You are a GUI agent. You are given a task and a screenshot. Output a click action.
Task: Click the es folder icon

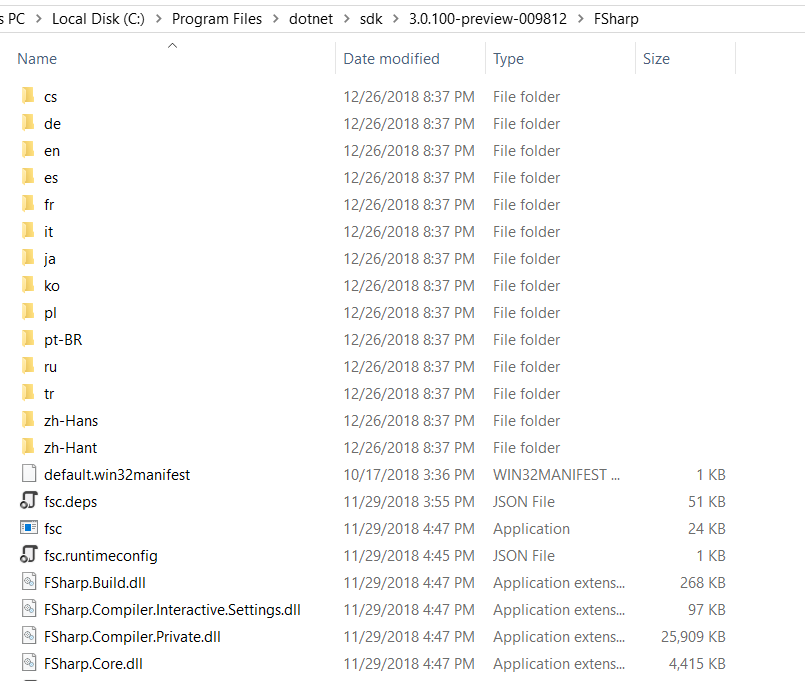tap(29, 177)
